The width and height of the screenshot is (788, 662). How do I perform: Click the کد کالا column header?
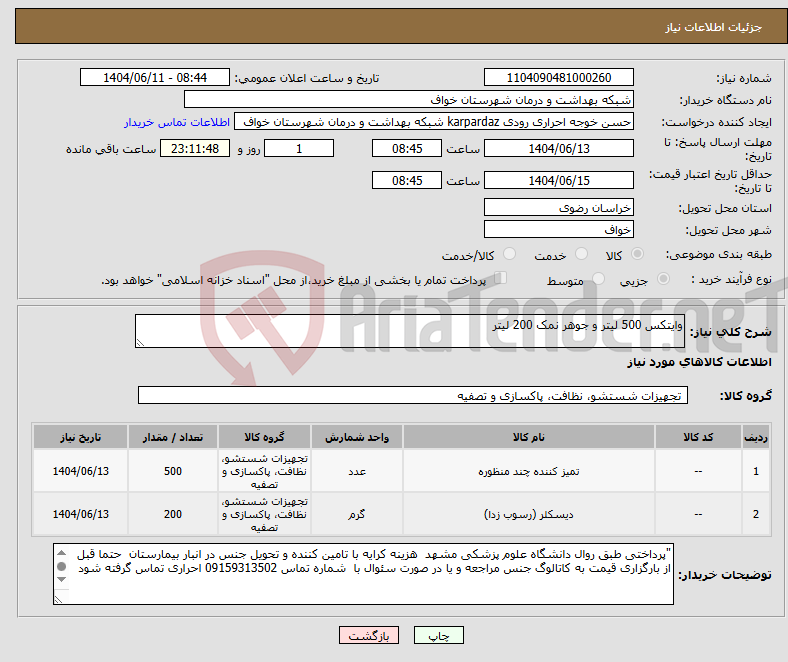click(698, 437)
